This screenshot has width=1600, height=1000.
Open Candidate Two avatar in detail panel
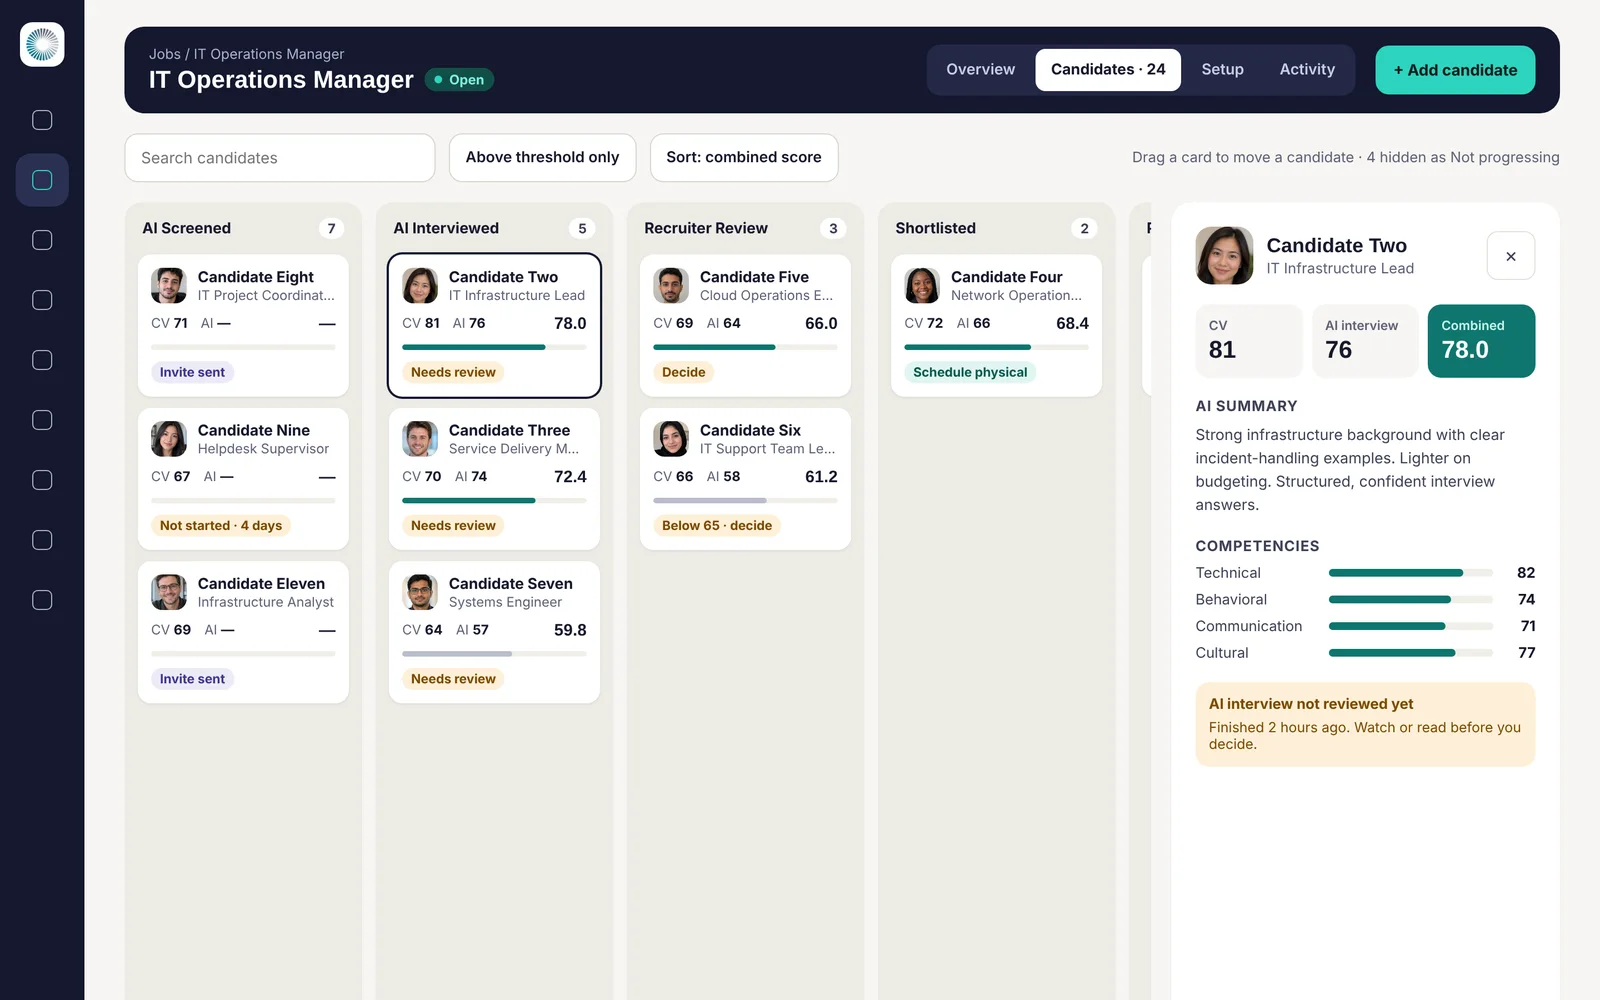[1224, 256]
